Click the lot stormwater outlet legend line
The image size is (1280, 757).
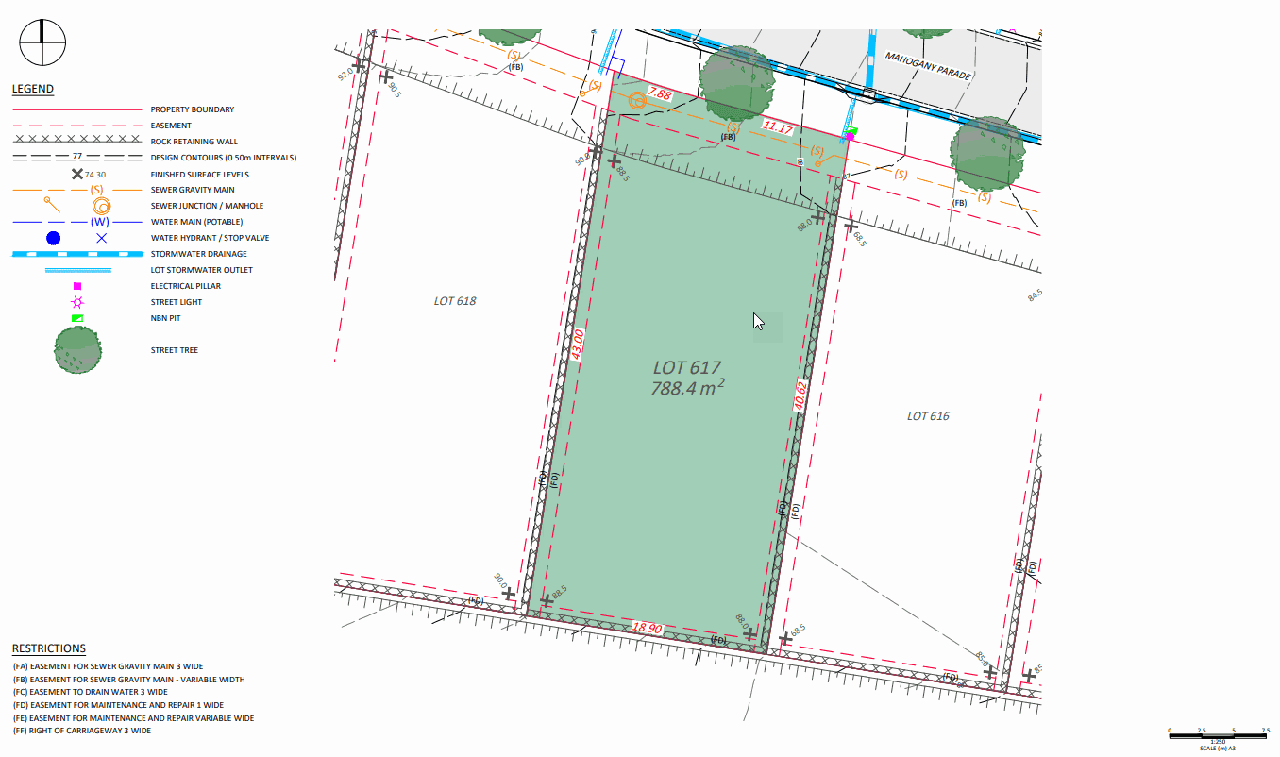click(77, 270)
